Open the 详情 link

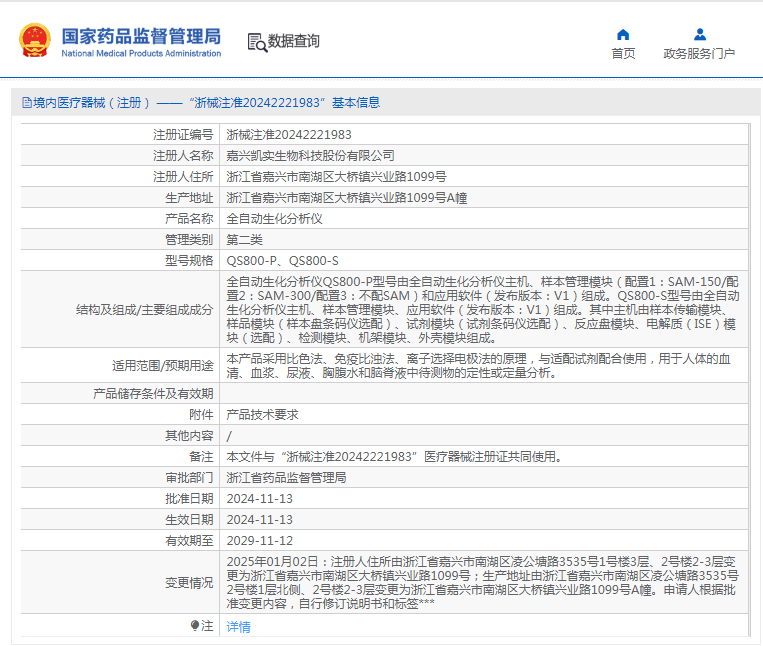238,627
